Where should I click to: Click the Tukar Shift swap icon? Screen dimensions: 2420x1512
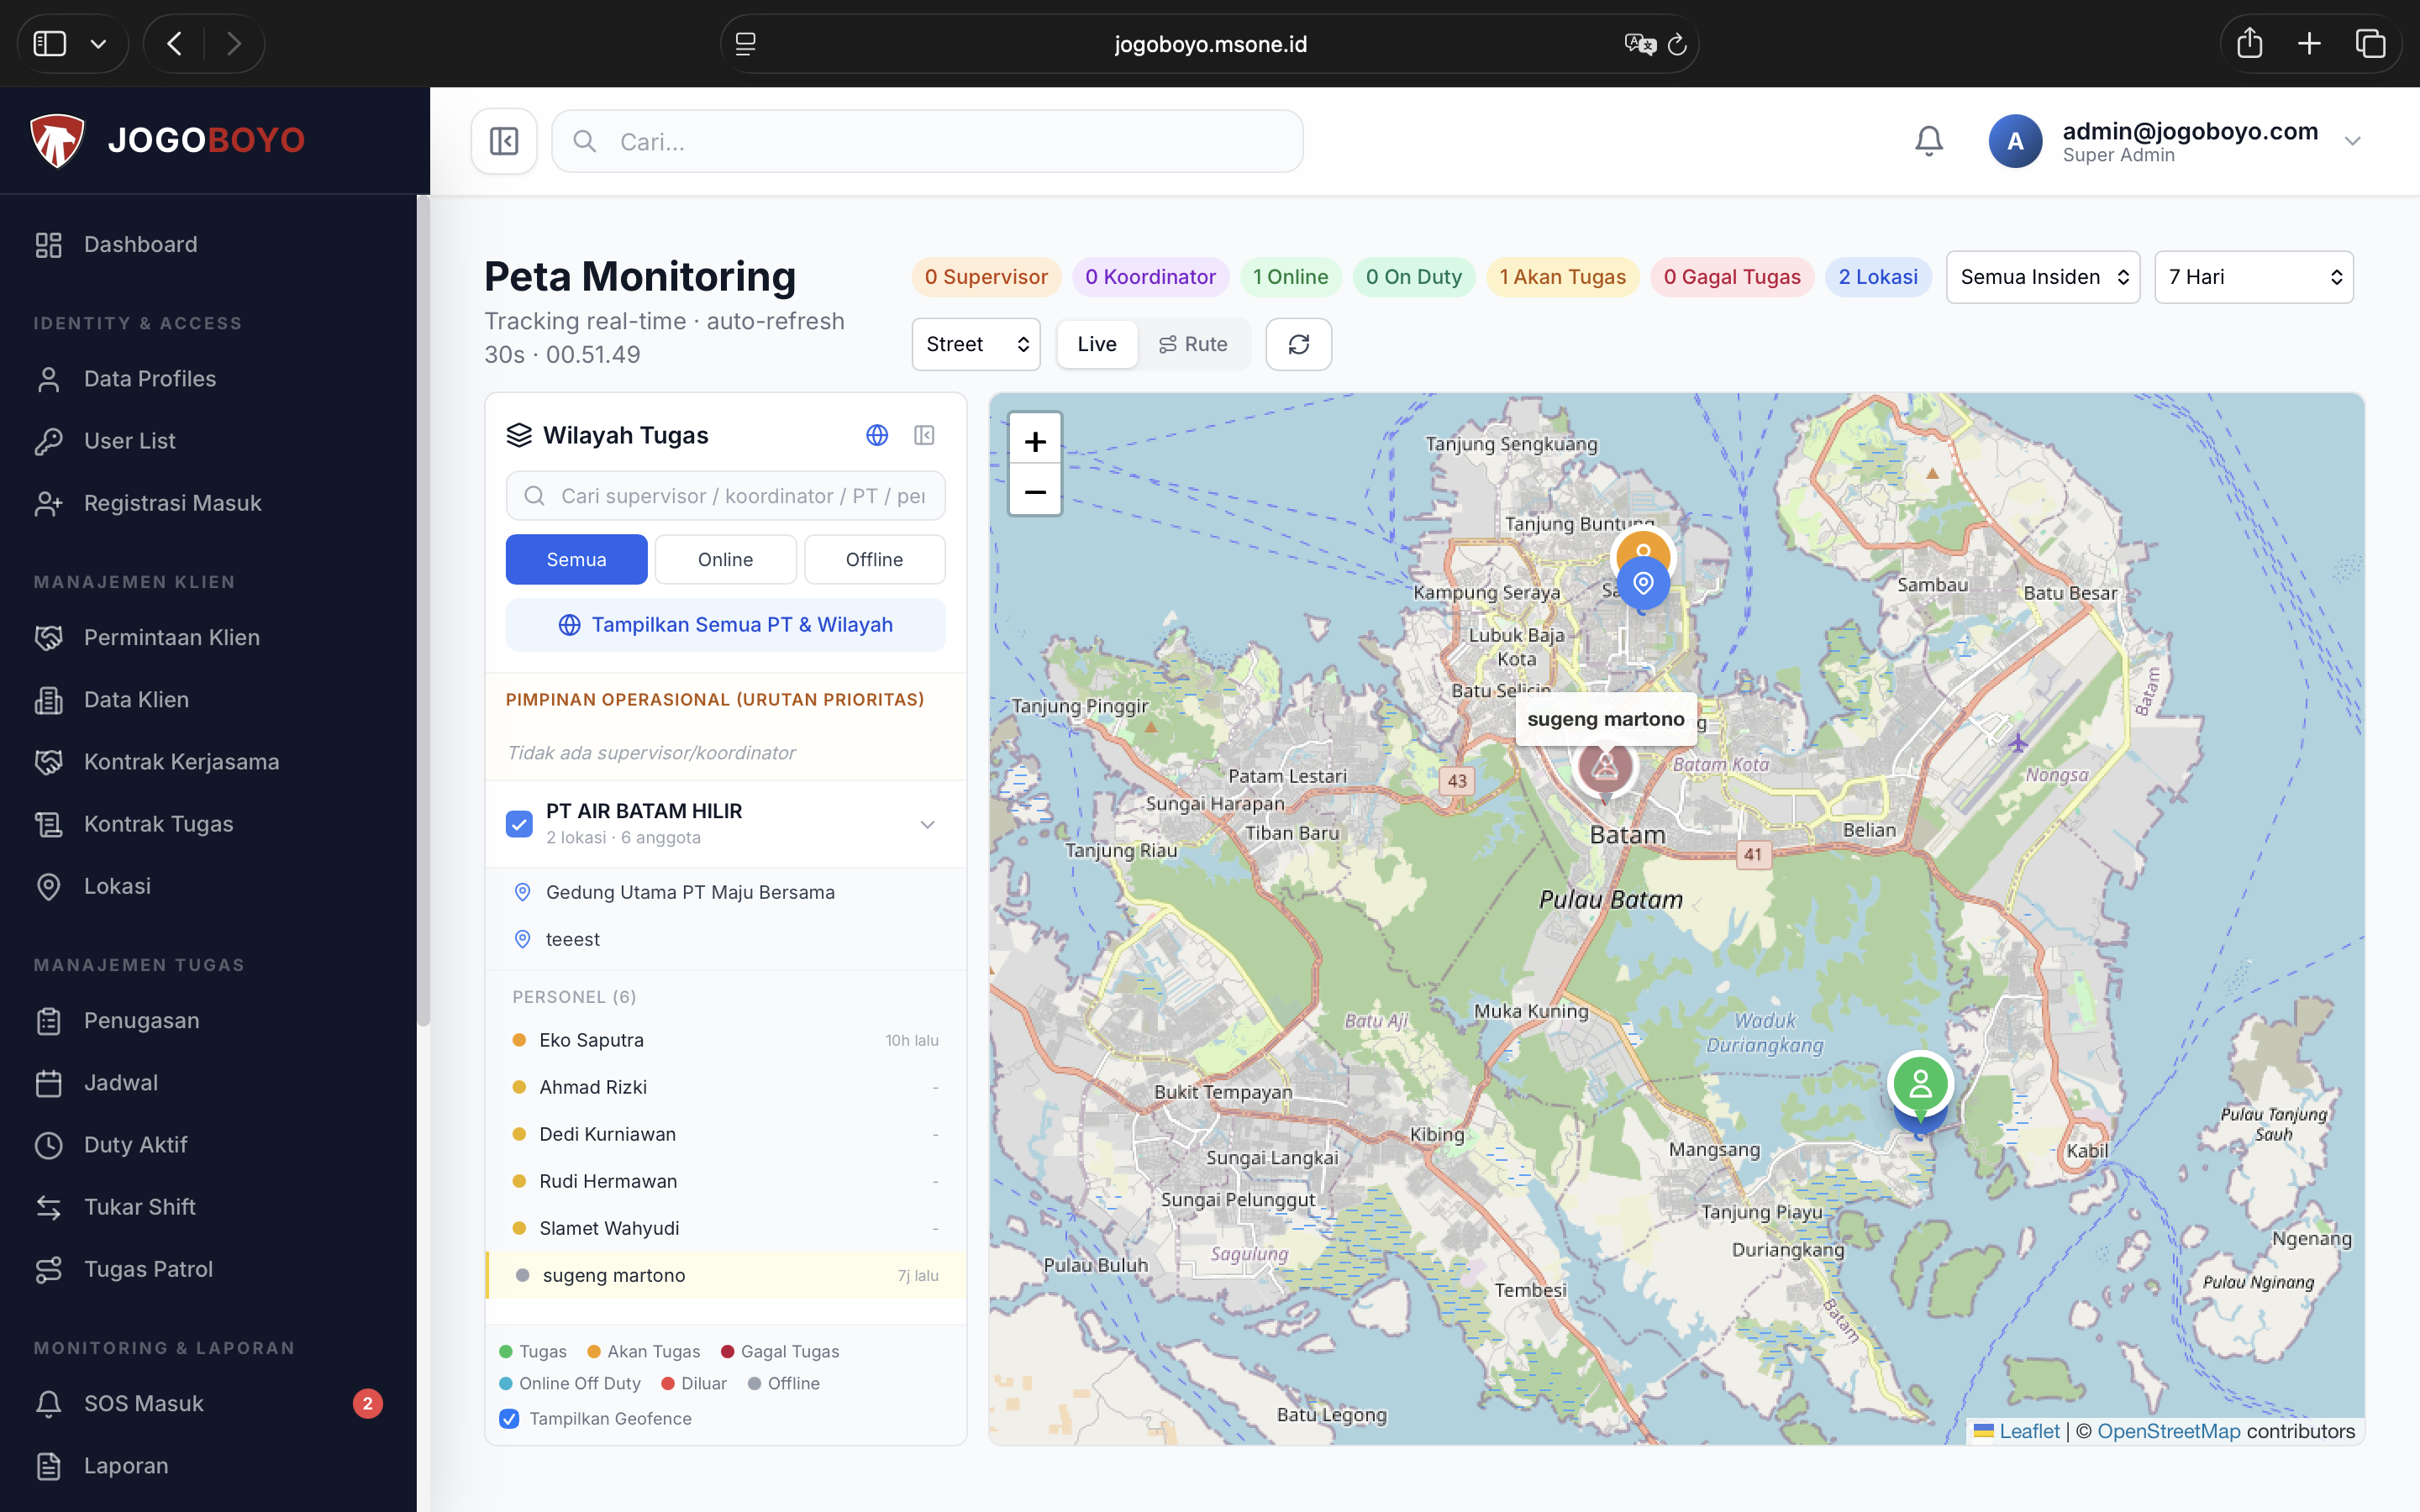(49, 1207)
